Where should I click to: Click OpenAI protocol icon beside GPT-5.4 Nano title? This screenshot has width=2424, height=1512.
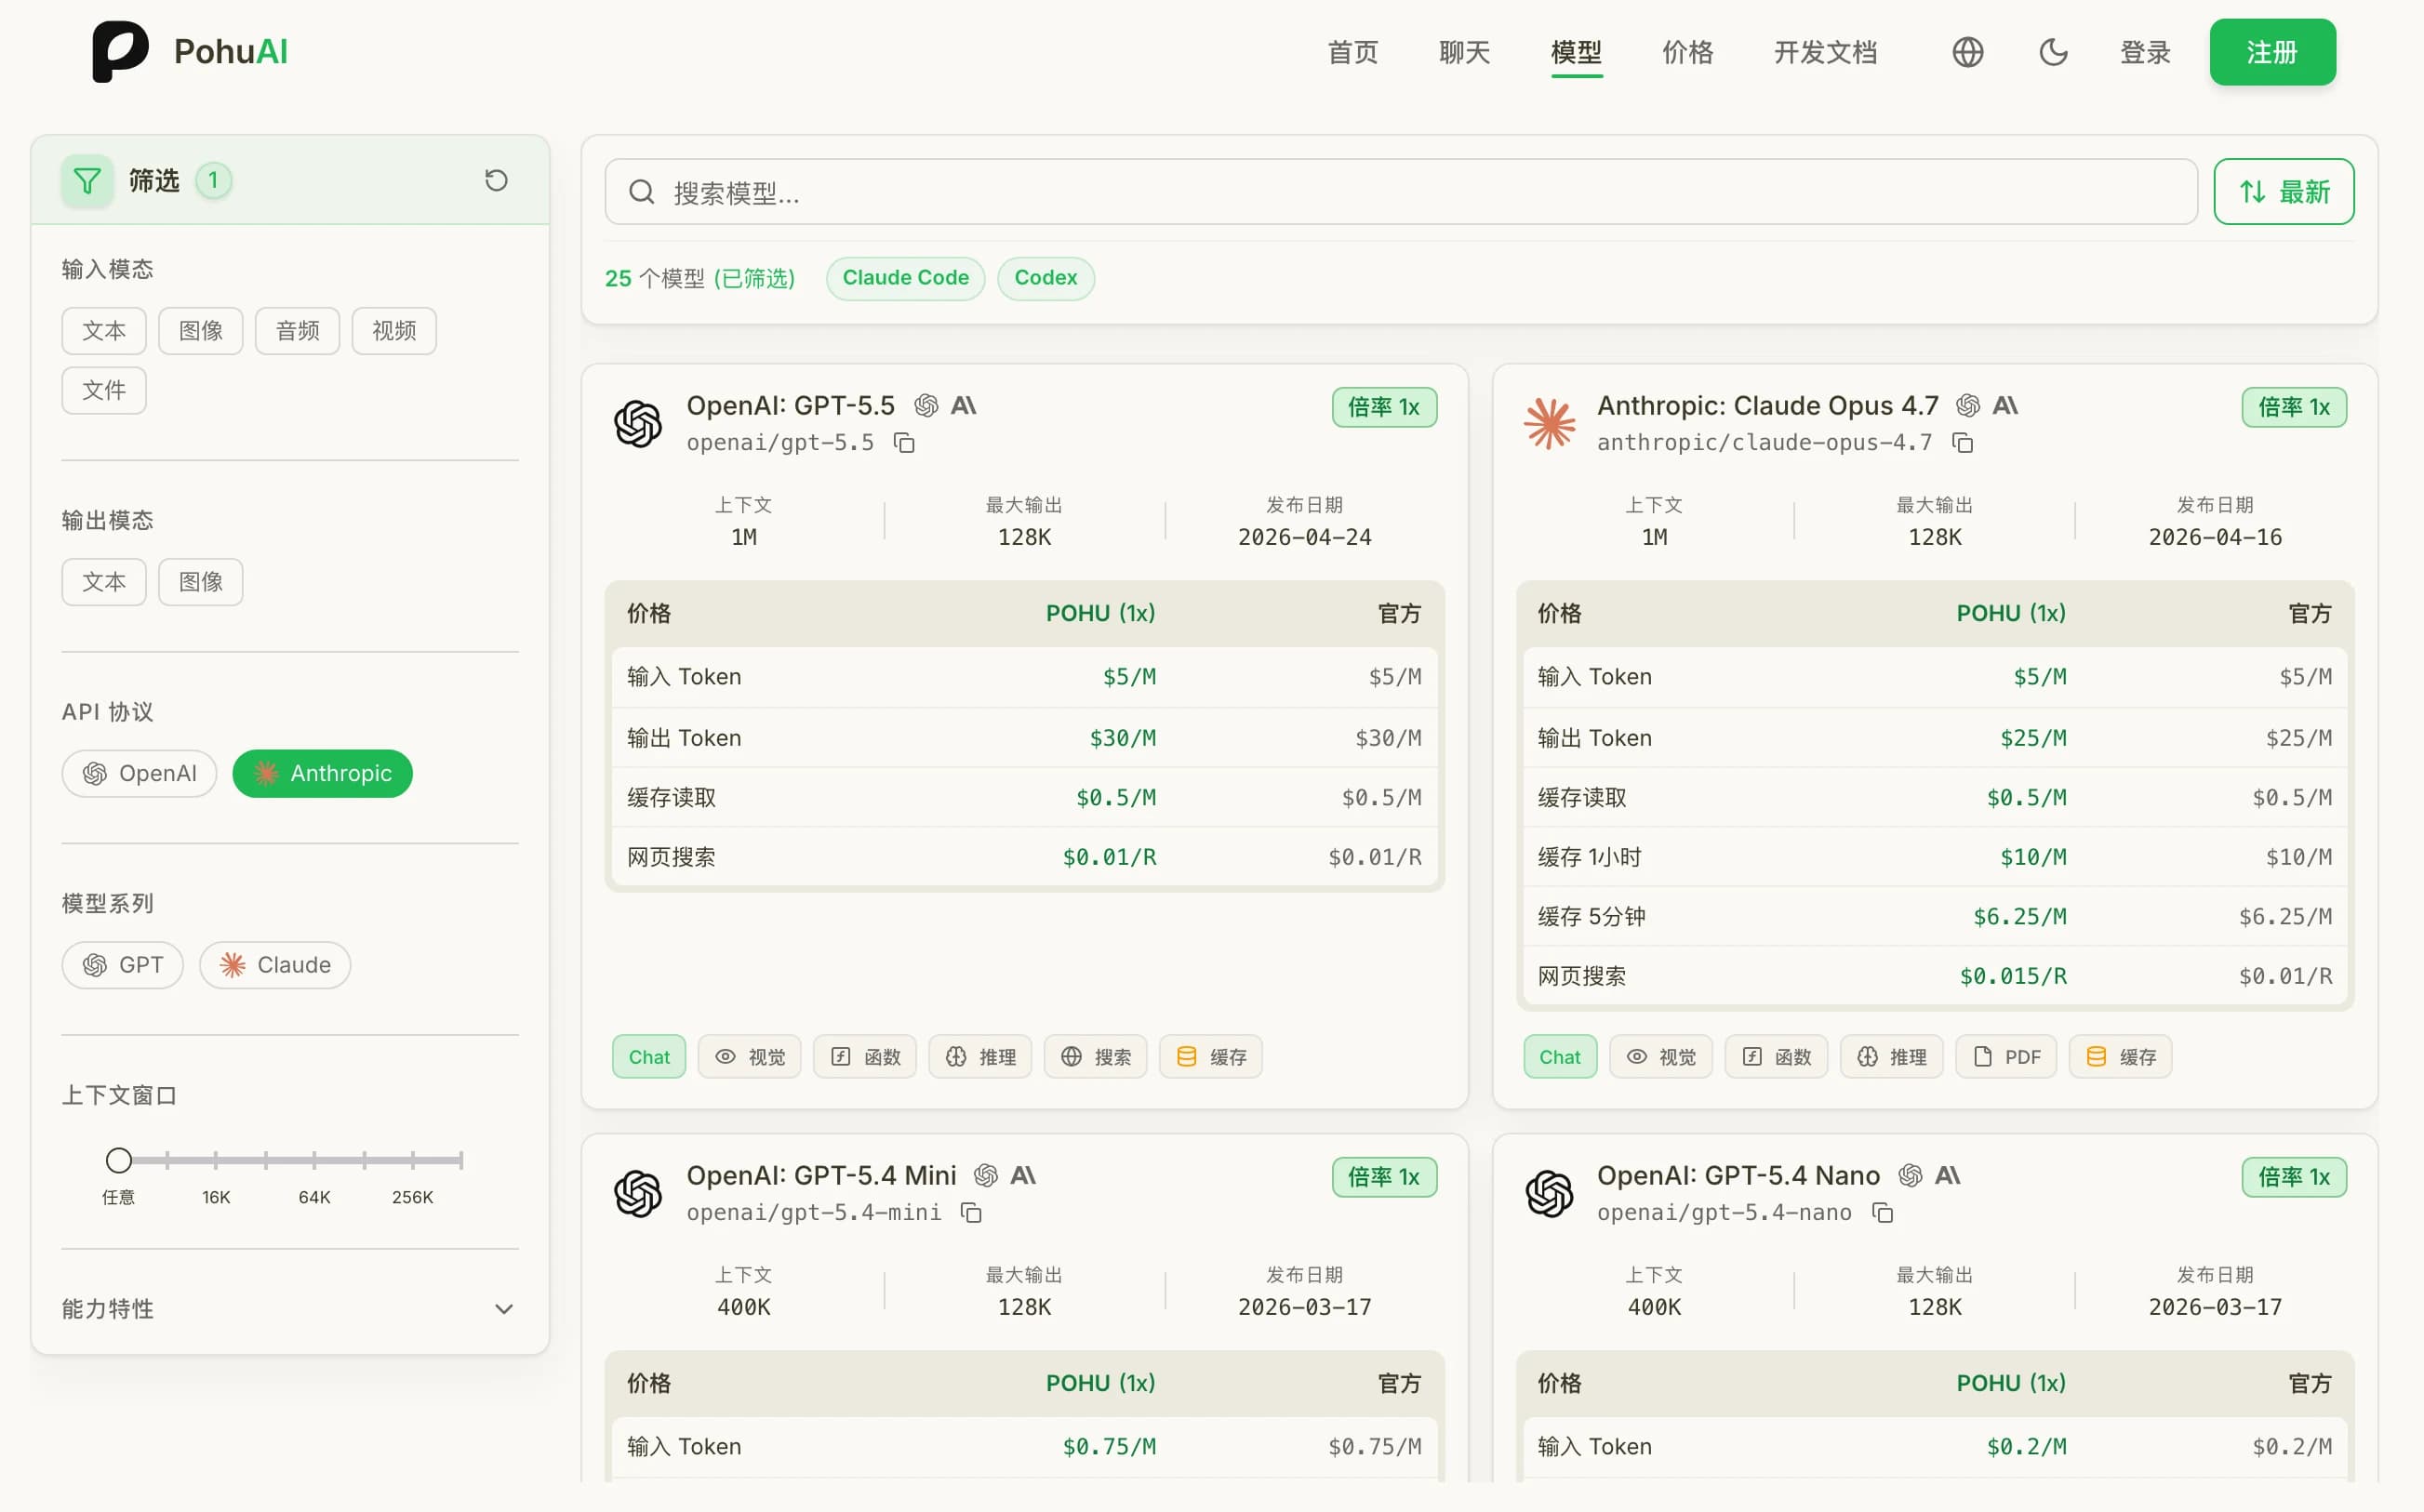tap(1910, 1175)
